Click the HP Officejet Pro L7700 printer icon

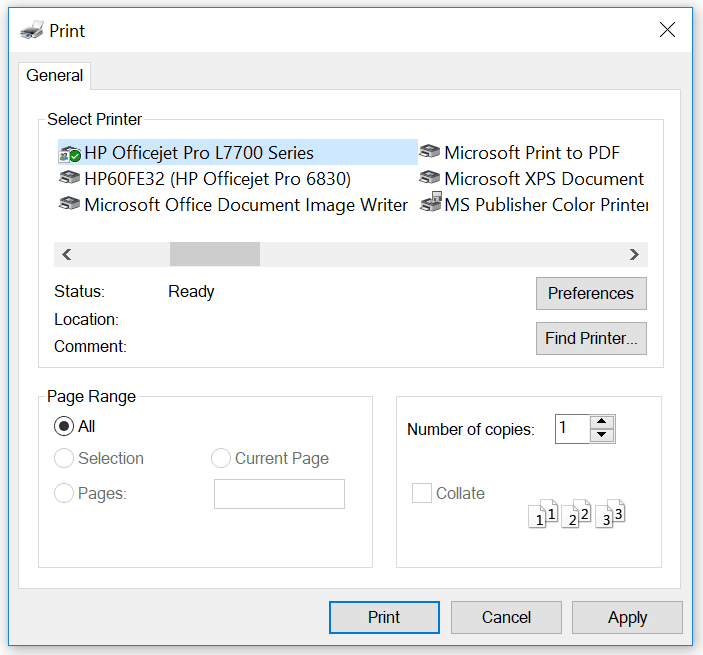(x=70, y=154)
